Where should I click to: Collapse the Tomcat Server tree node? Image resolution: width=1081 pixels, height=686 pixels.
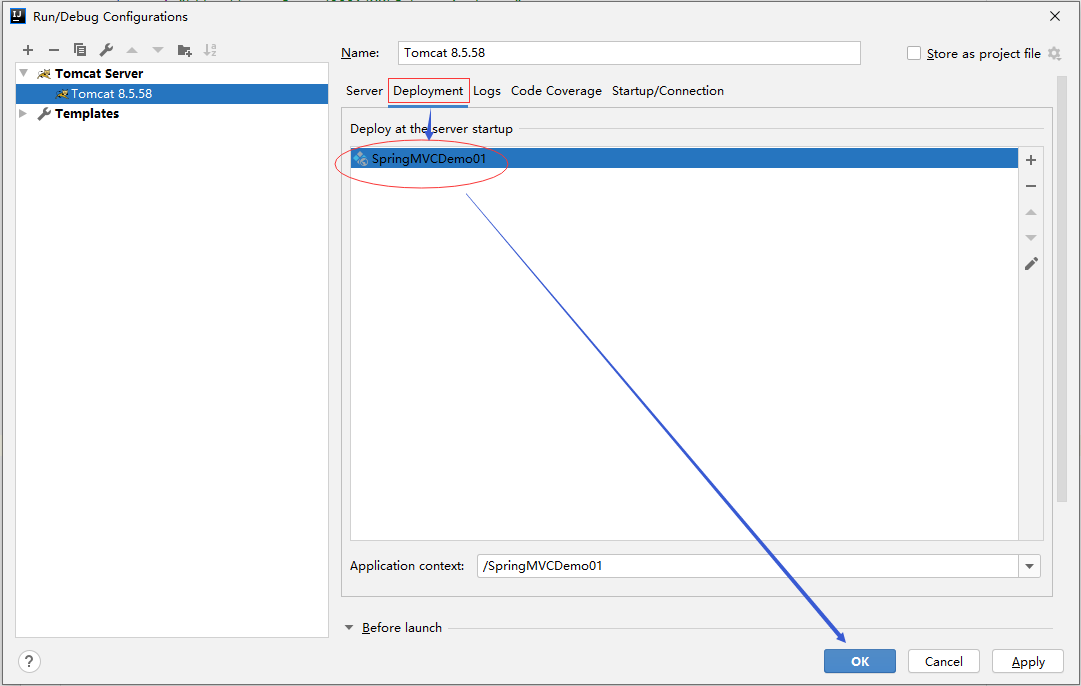pyautogui.click(x=24, y=73)
